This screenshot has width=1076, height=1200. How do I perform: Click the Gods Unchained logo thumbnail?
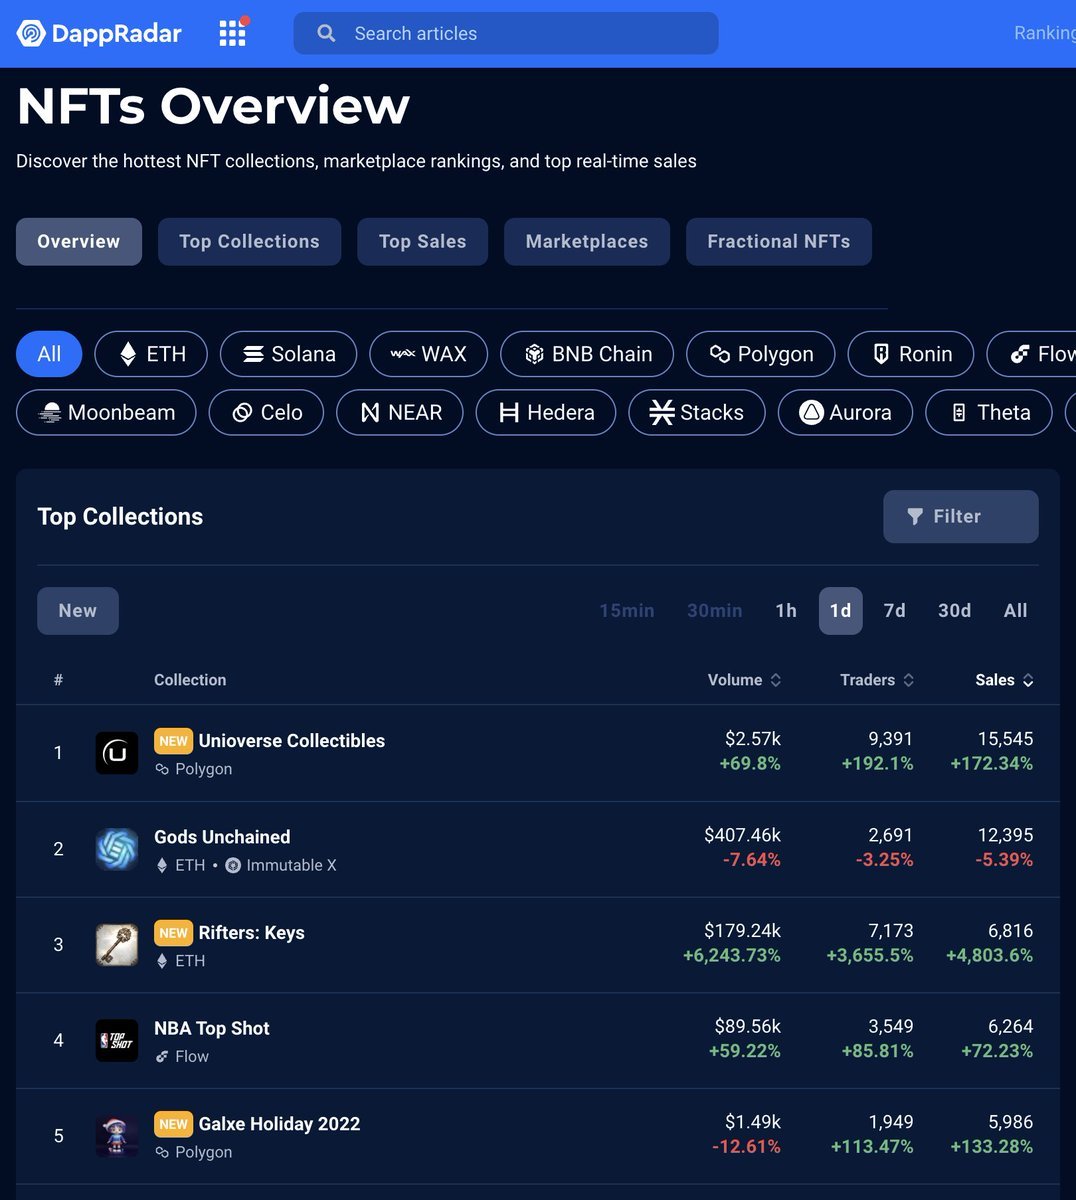tap(117, 849)
